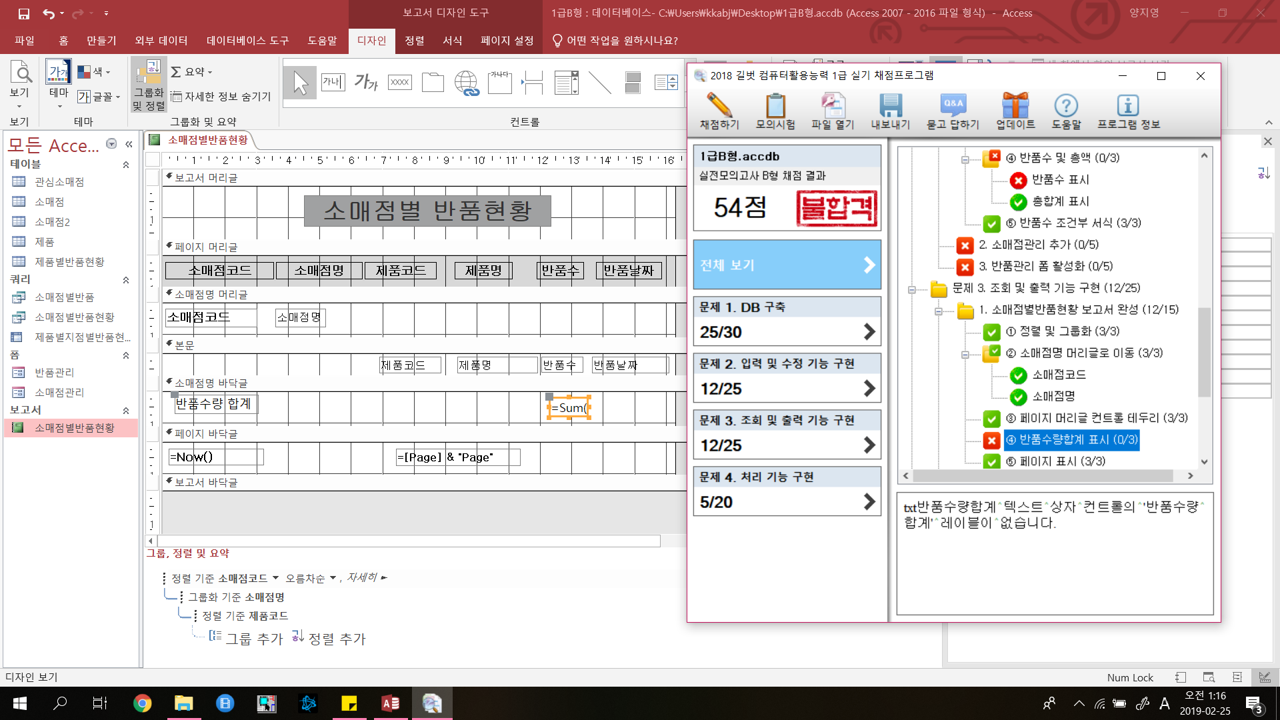The image size is (1280, 720).
Task: Open the 요약 dropdown
Action: coord(191,72)
